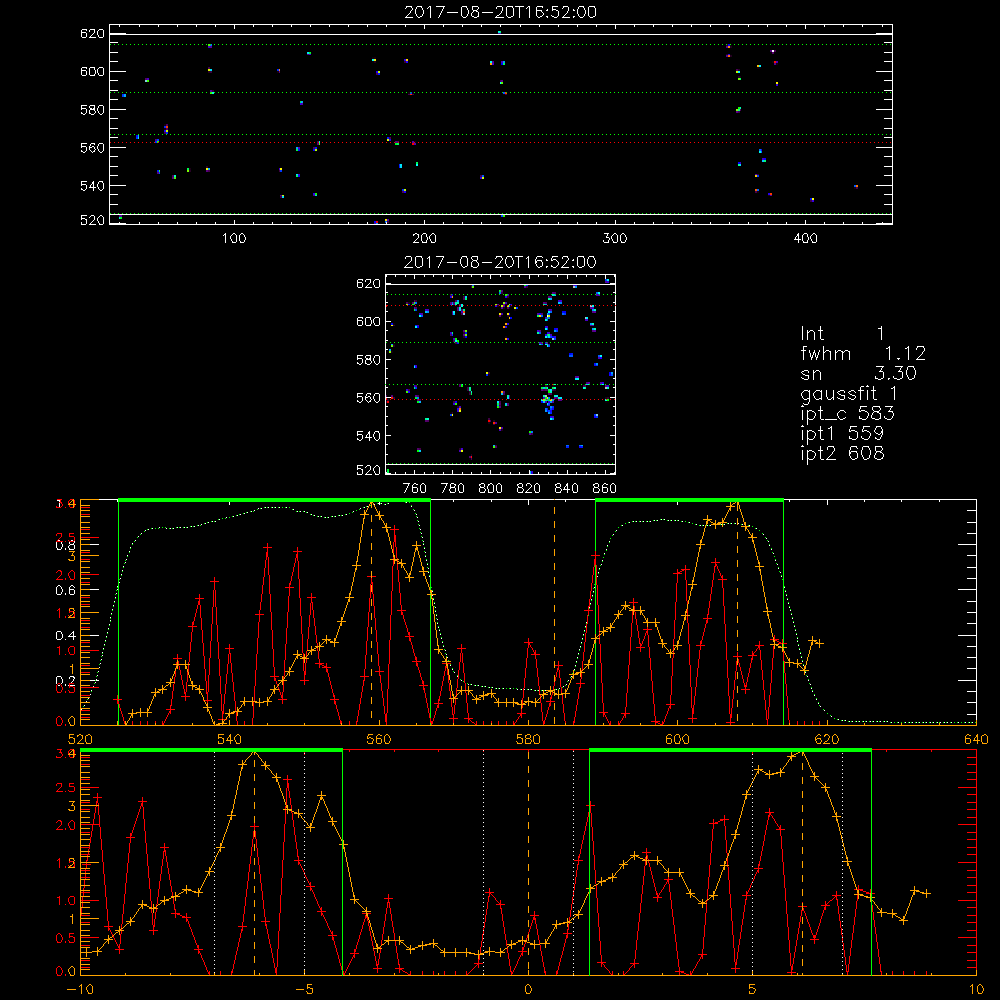Click x-axis label 640 on profile plot

976,739
